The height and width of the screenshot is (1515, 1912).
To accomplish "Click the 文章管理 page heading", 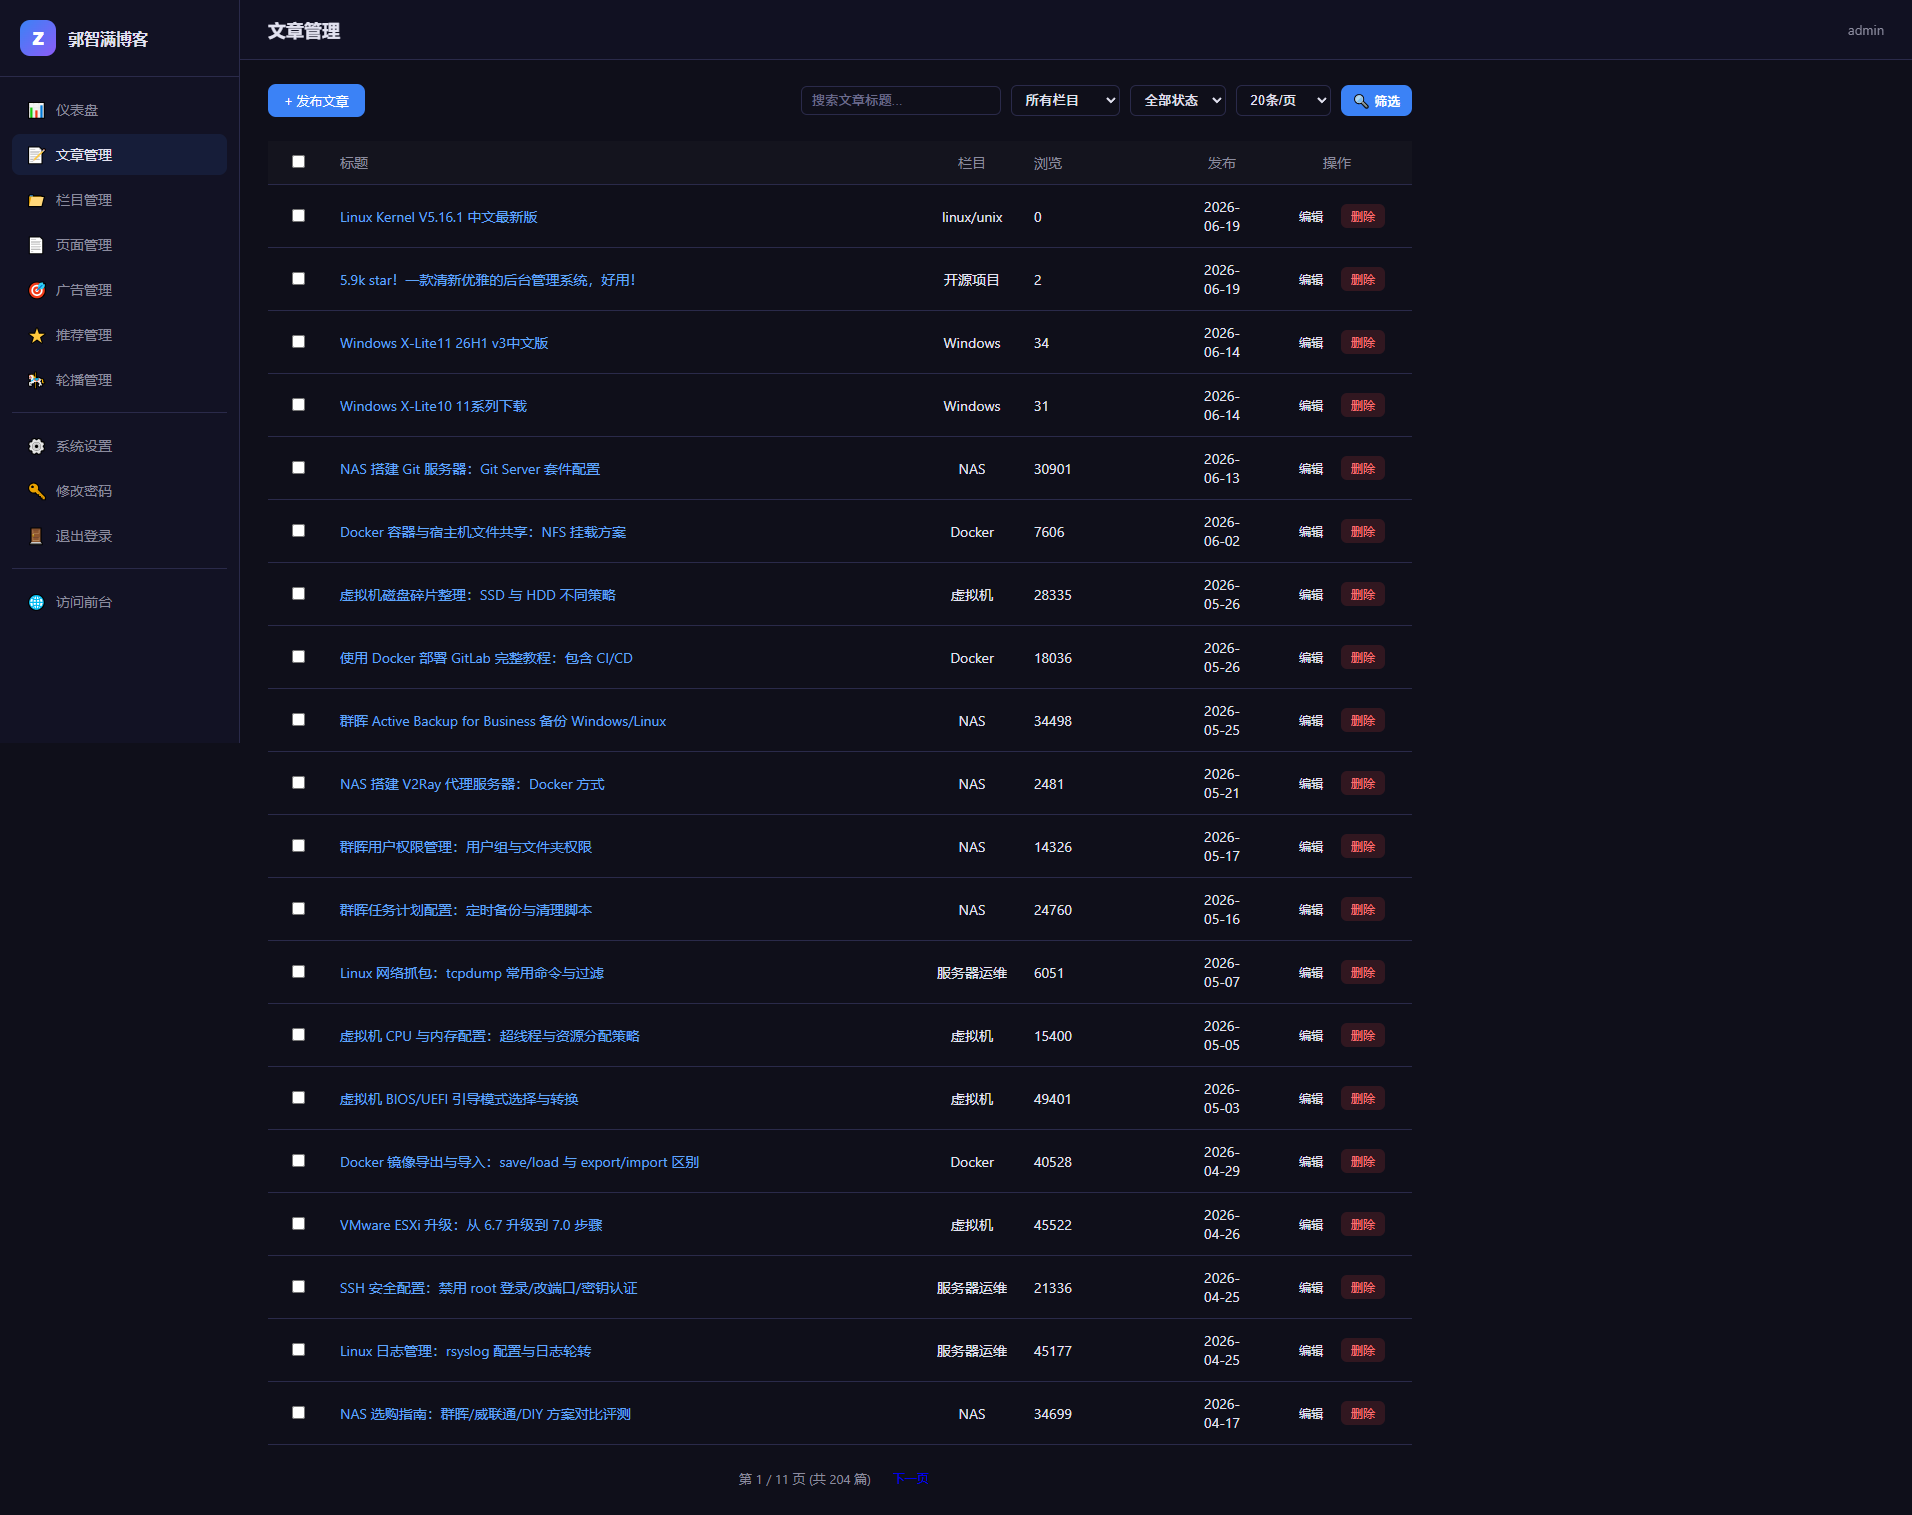I will tap(304, 31).
